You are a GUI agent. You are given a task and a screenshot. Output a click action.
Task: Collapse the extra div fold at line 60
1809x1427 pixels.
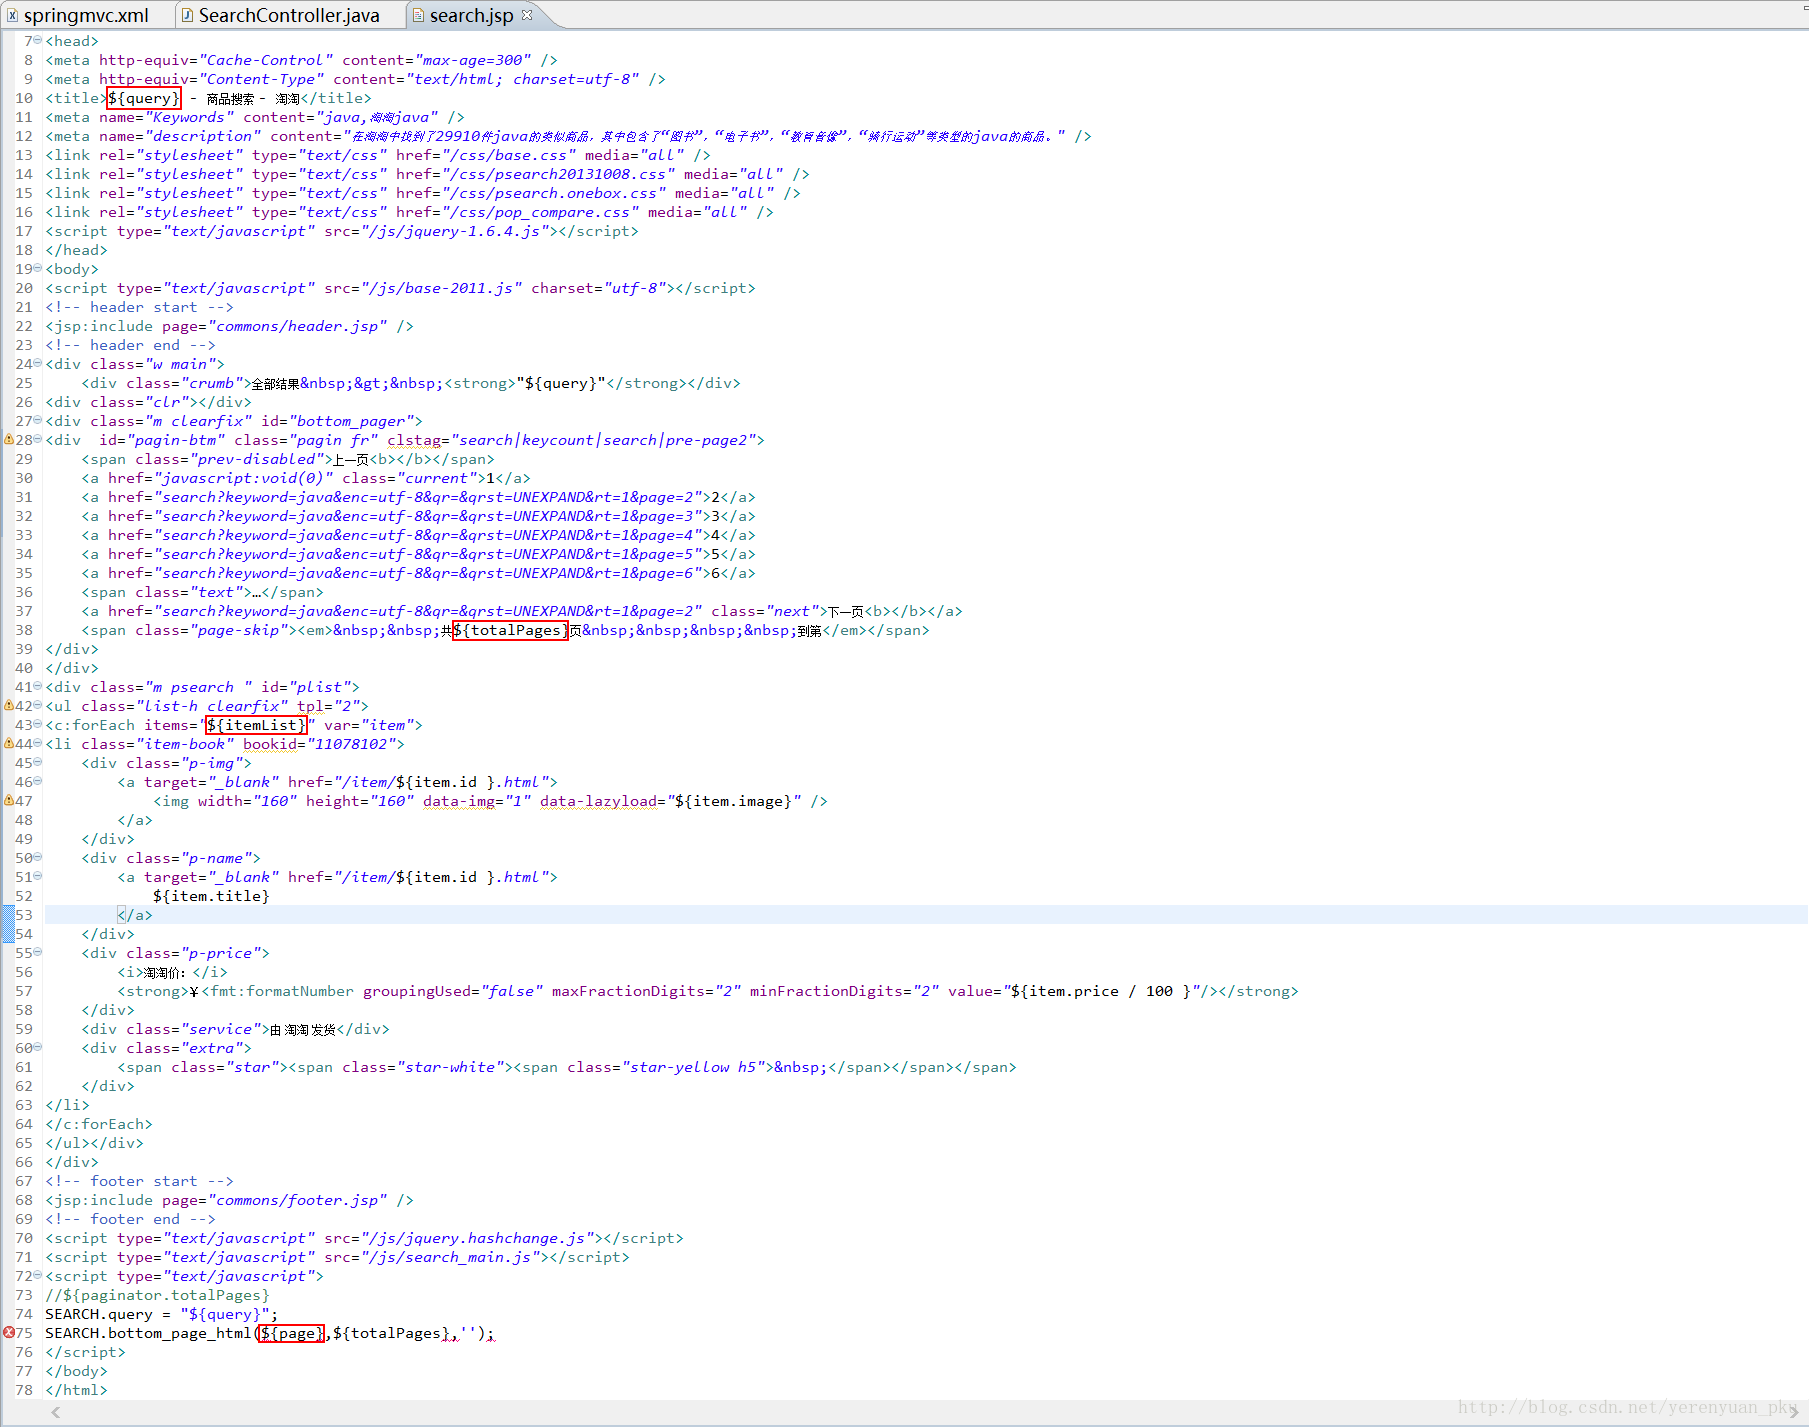point(38,1048)
